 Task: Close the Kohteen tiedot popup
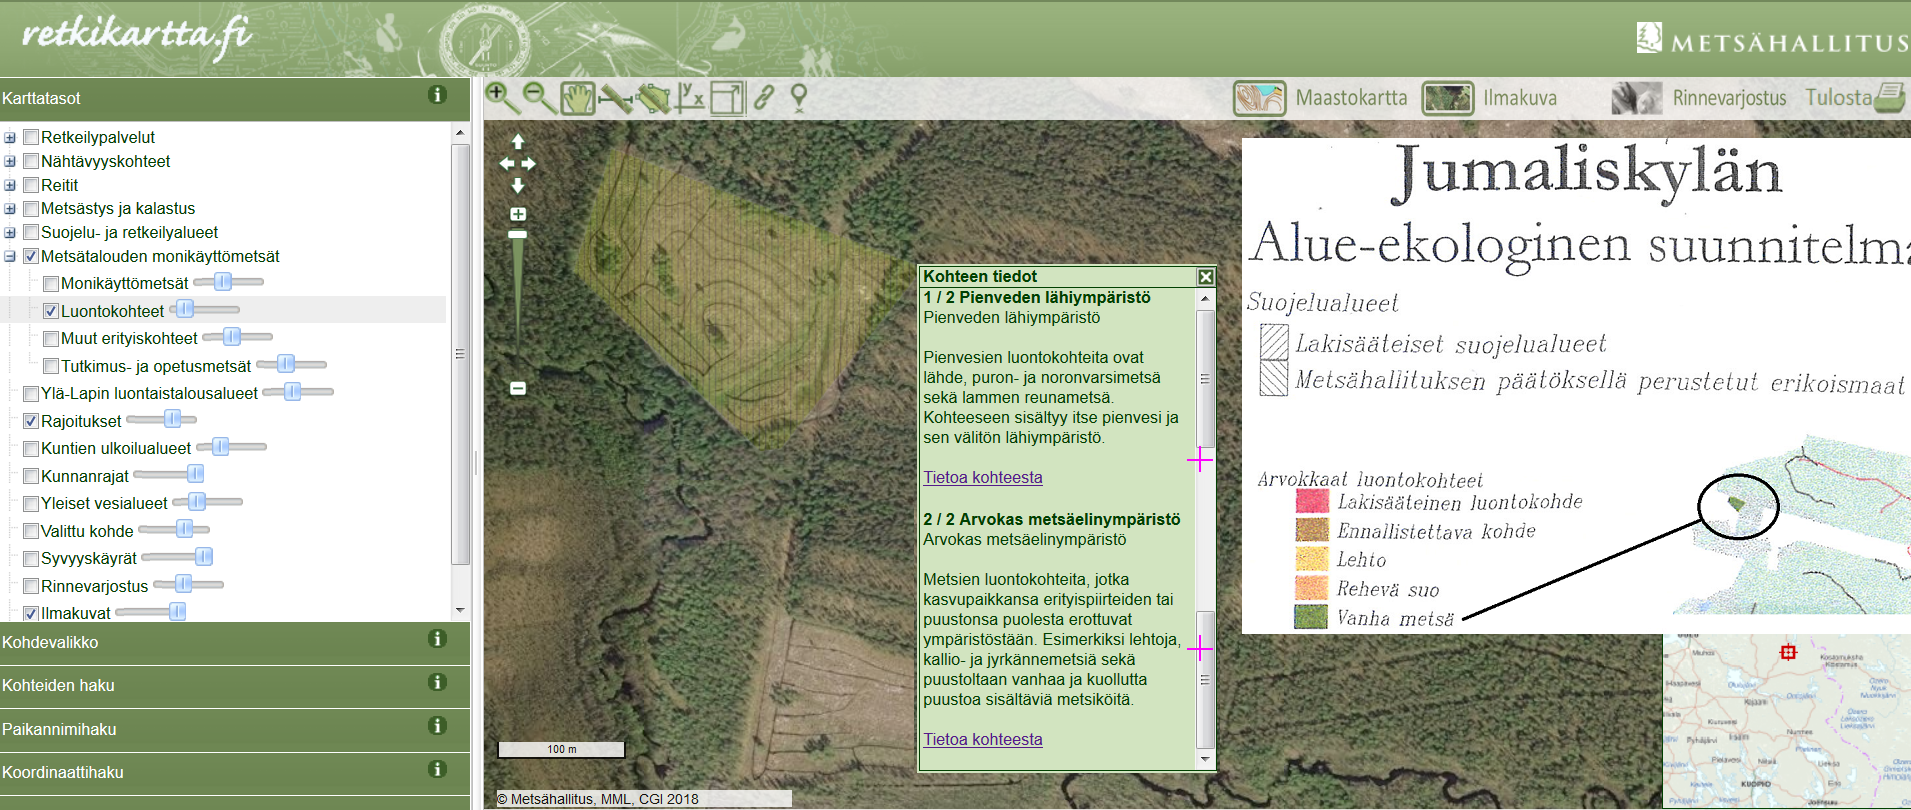tap(1206, 277)
